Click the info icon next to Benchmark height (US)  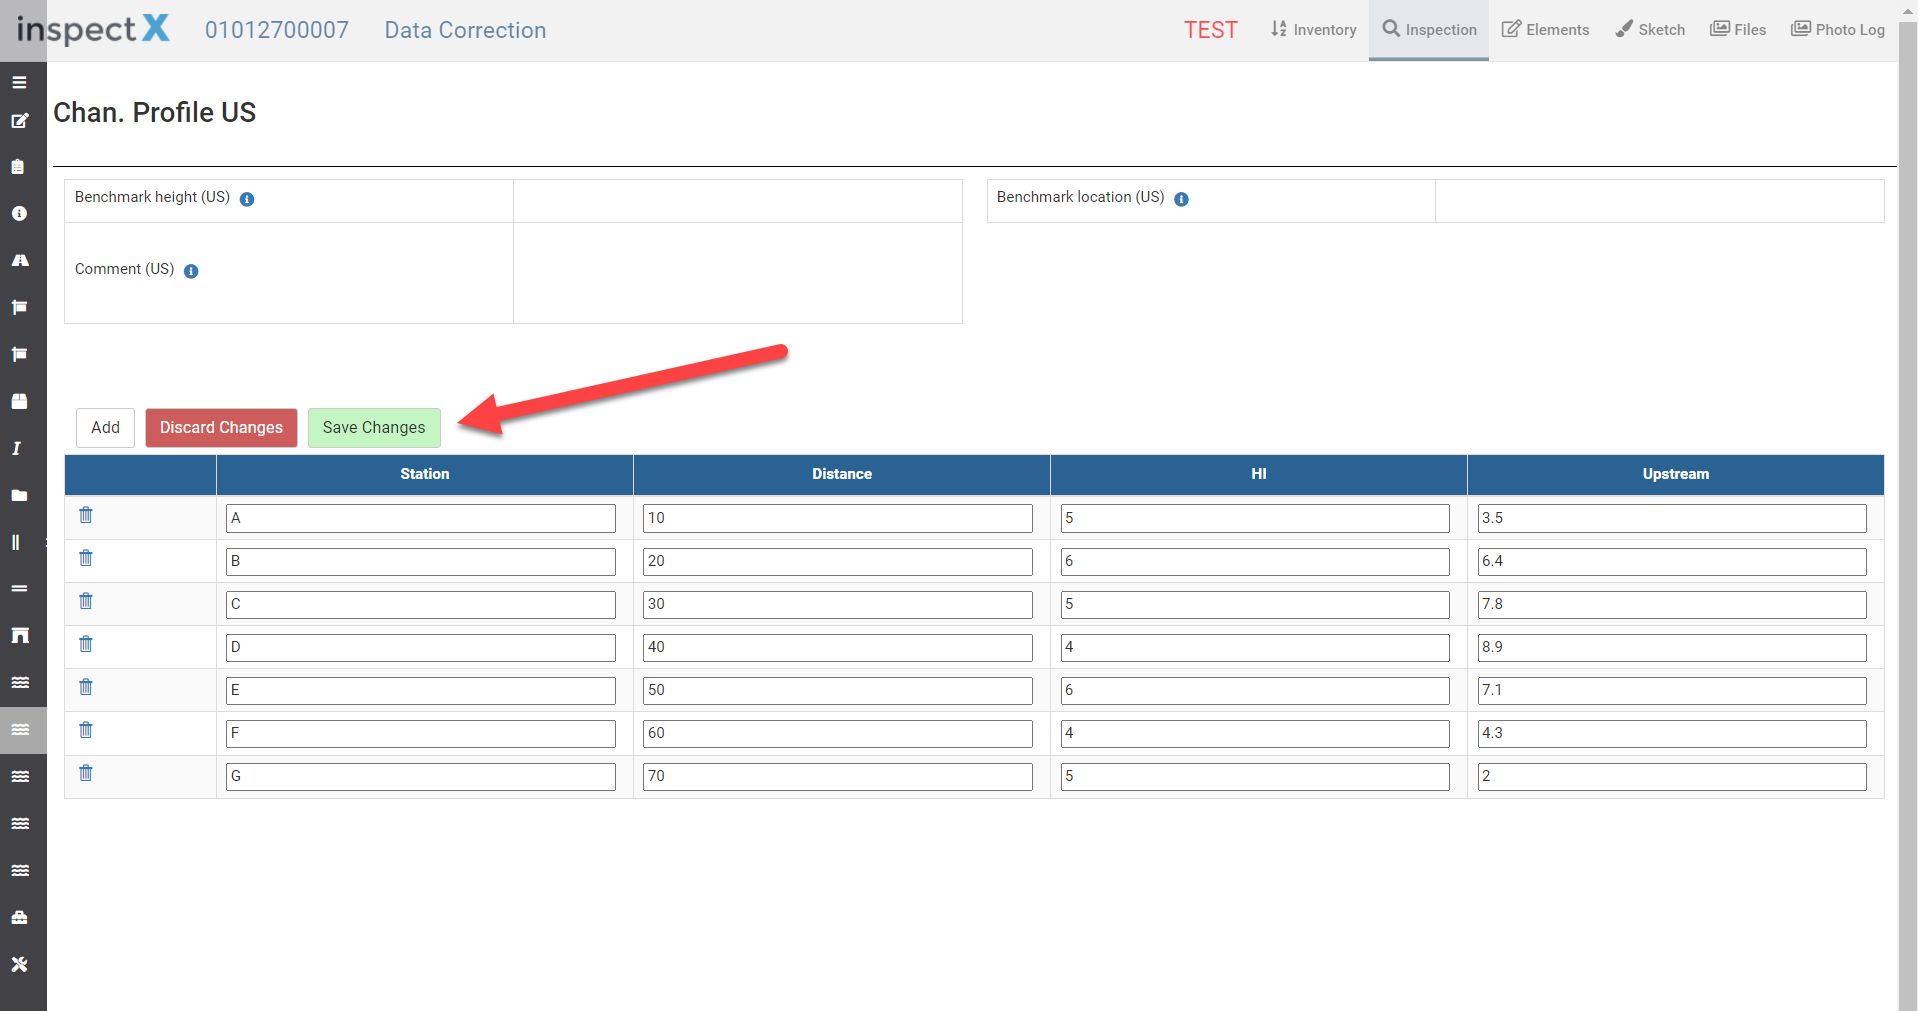tap(247, 199)
